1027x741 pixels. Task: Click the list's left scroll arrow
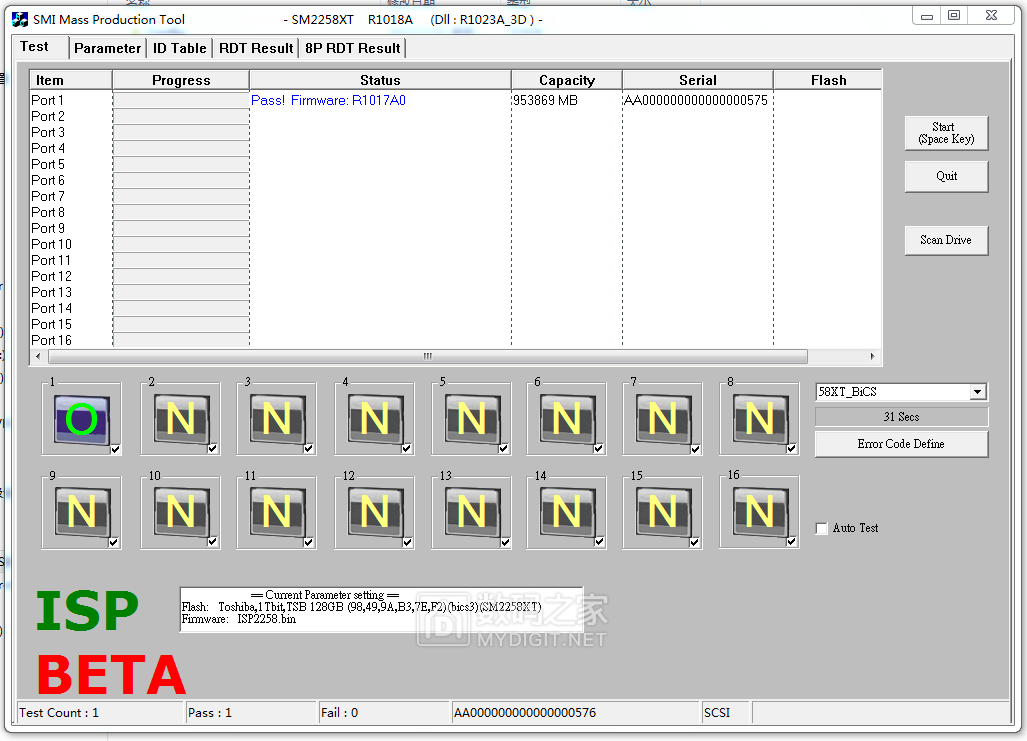(38, 357)
